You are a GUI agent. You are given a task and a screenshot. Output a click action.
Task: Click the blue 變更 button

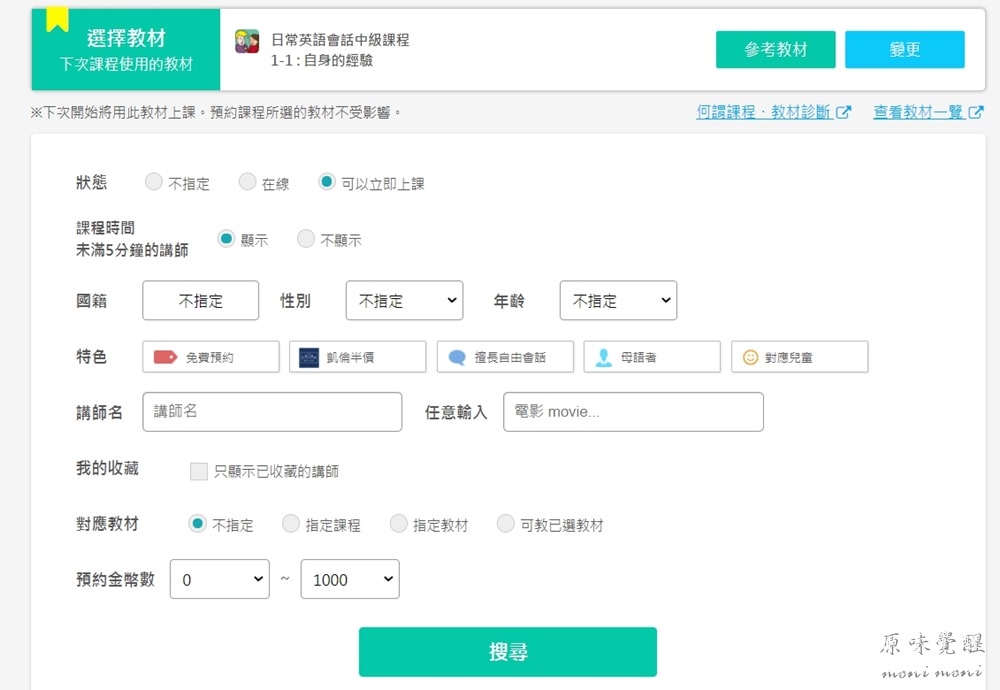point(904,50)
